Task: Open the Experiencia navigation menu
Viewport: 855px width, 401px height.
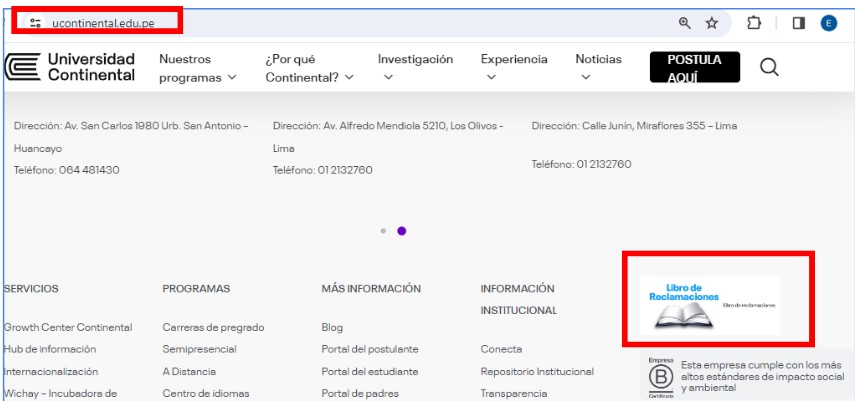Action: click(514, 67)
